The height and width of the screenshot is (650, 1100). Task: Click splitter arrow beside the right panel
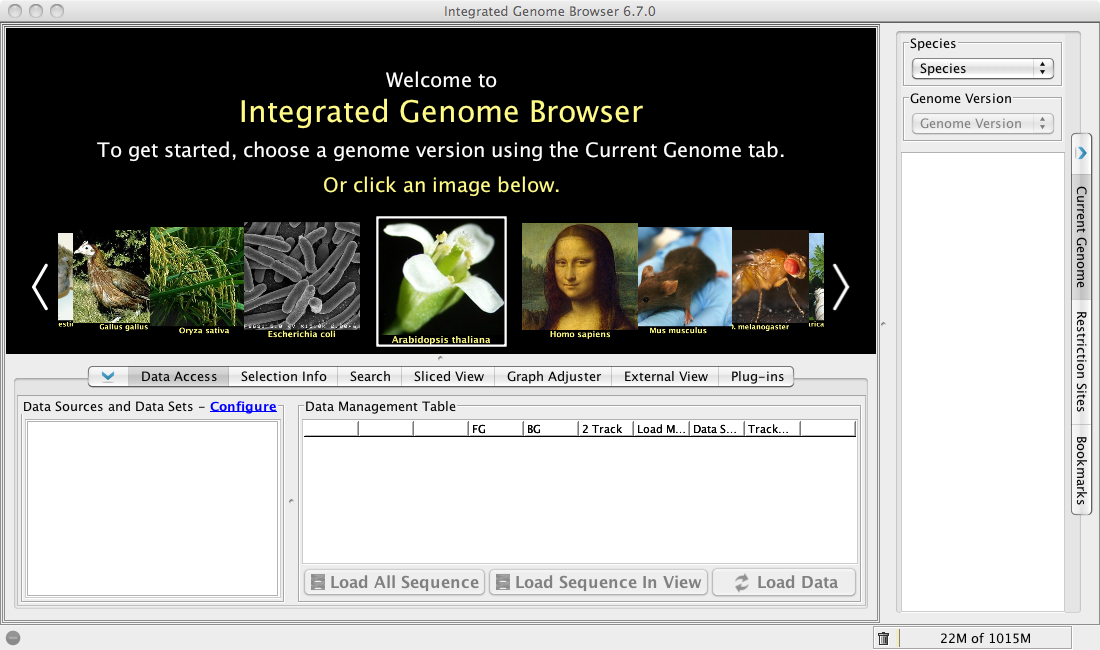883,324
